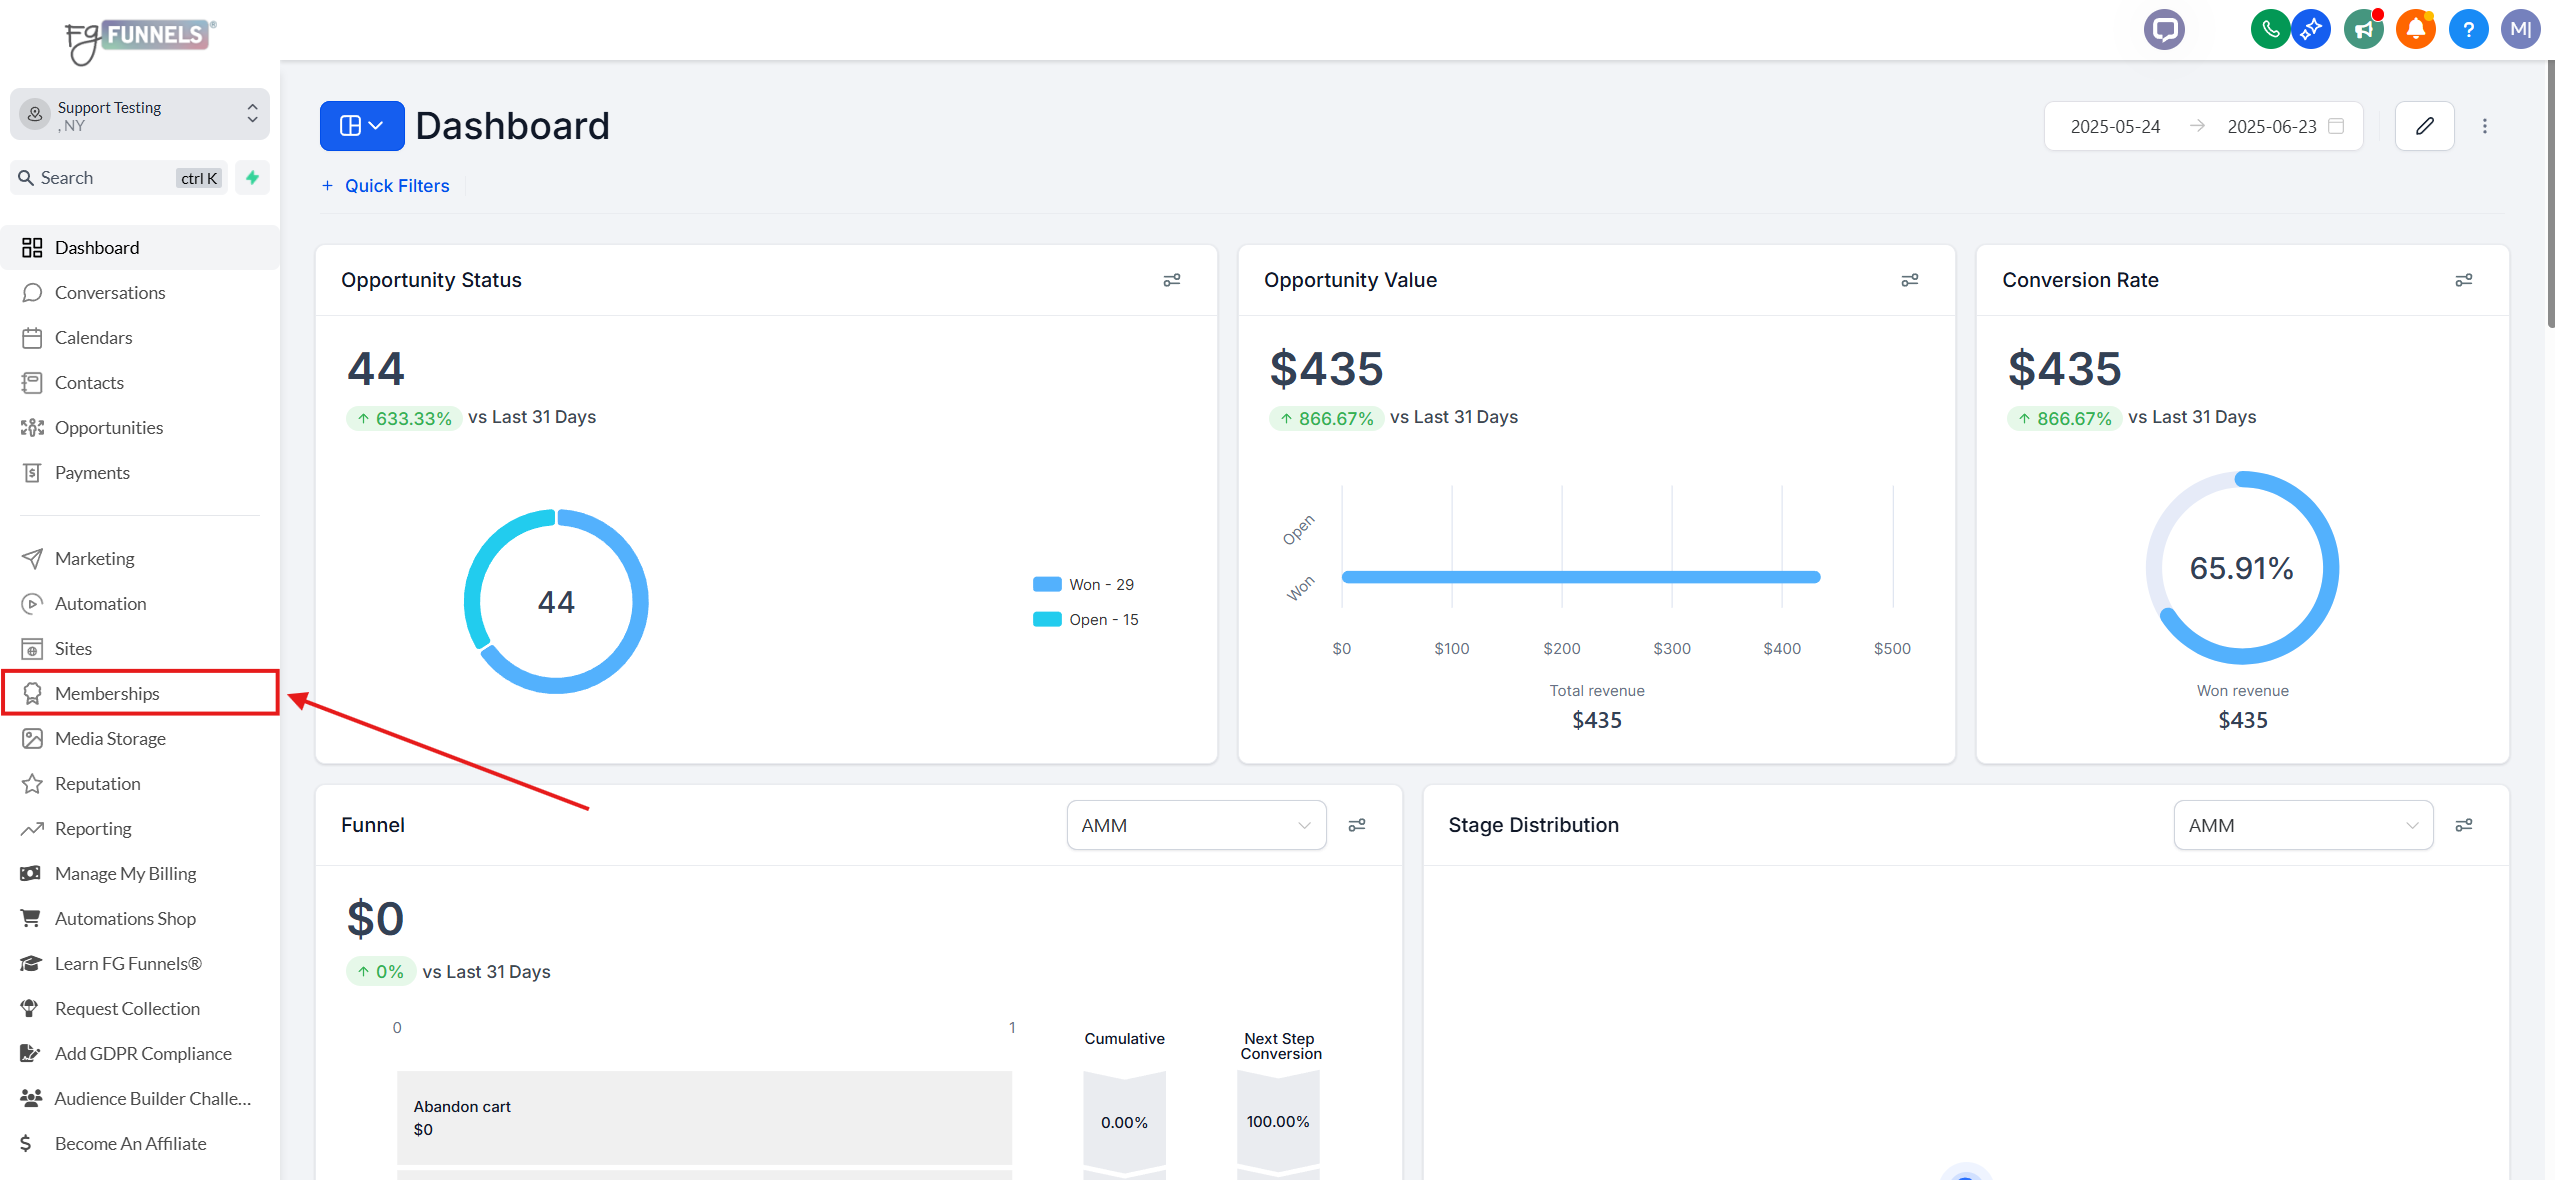Open Sites from the sidebar

(x=140, y=648)
